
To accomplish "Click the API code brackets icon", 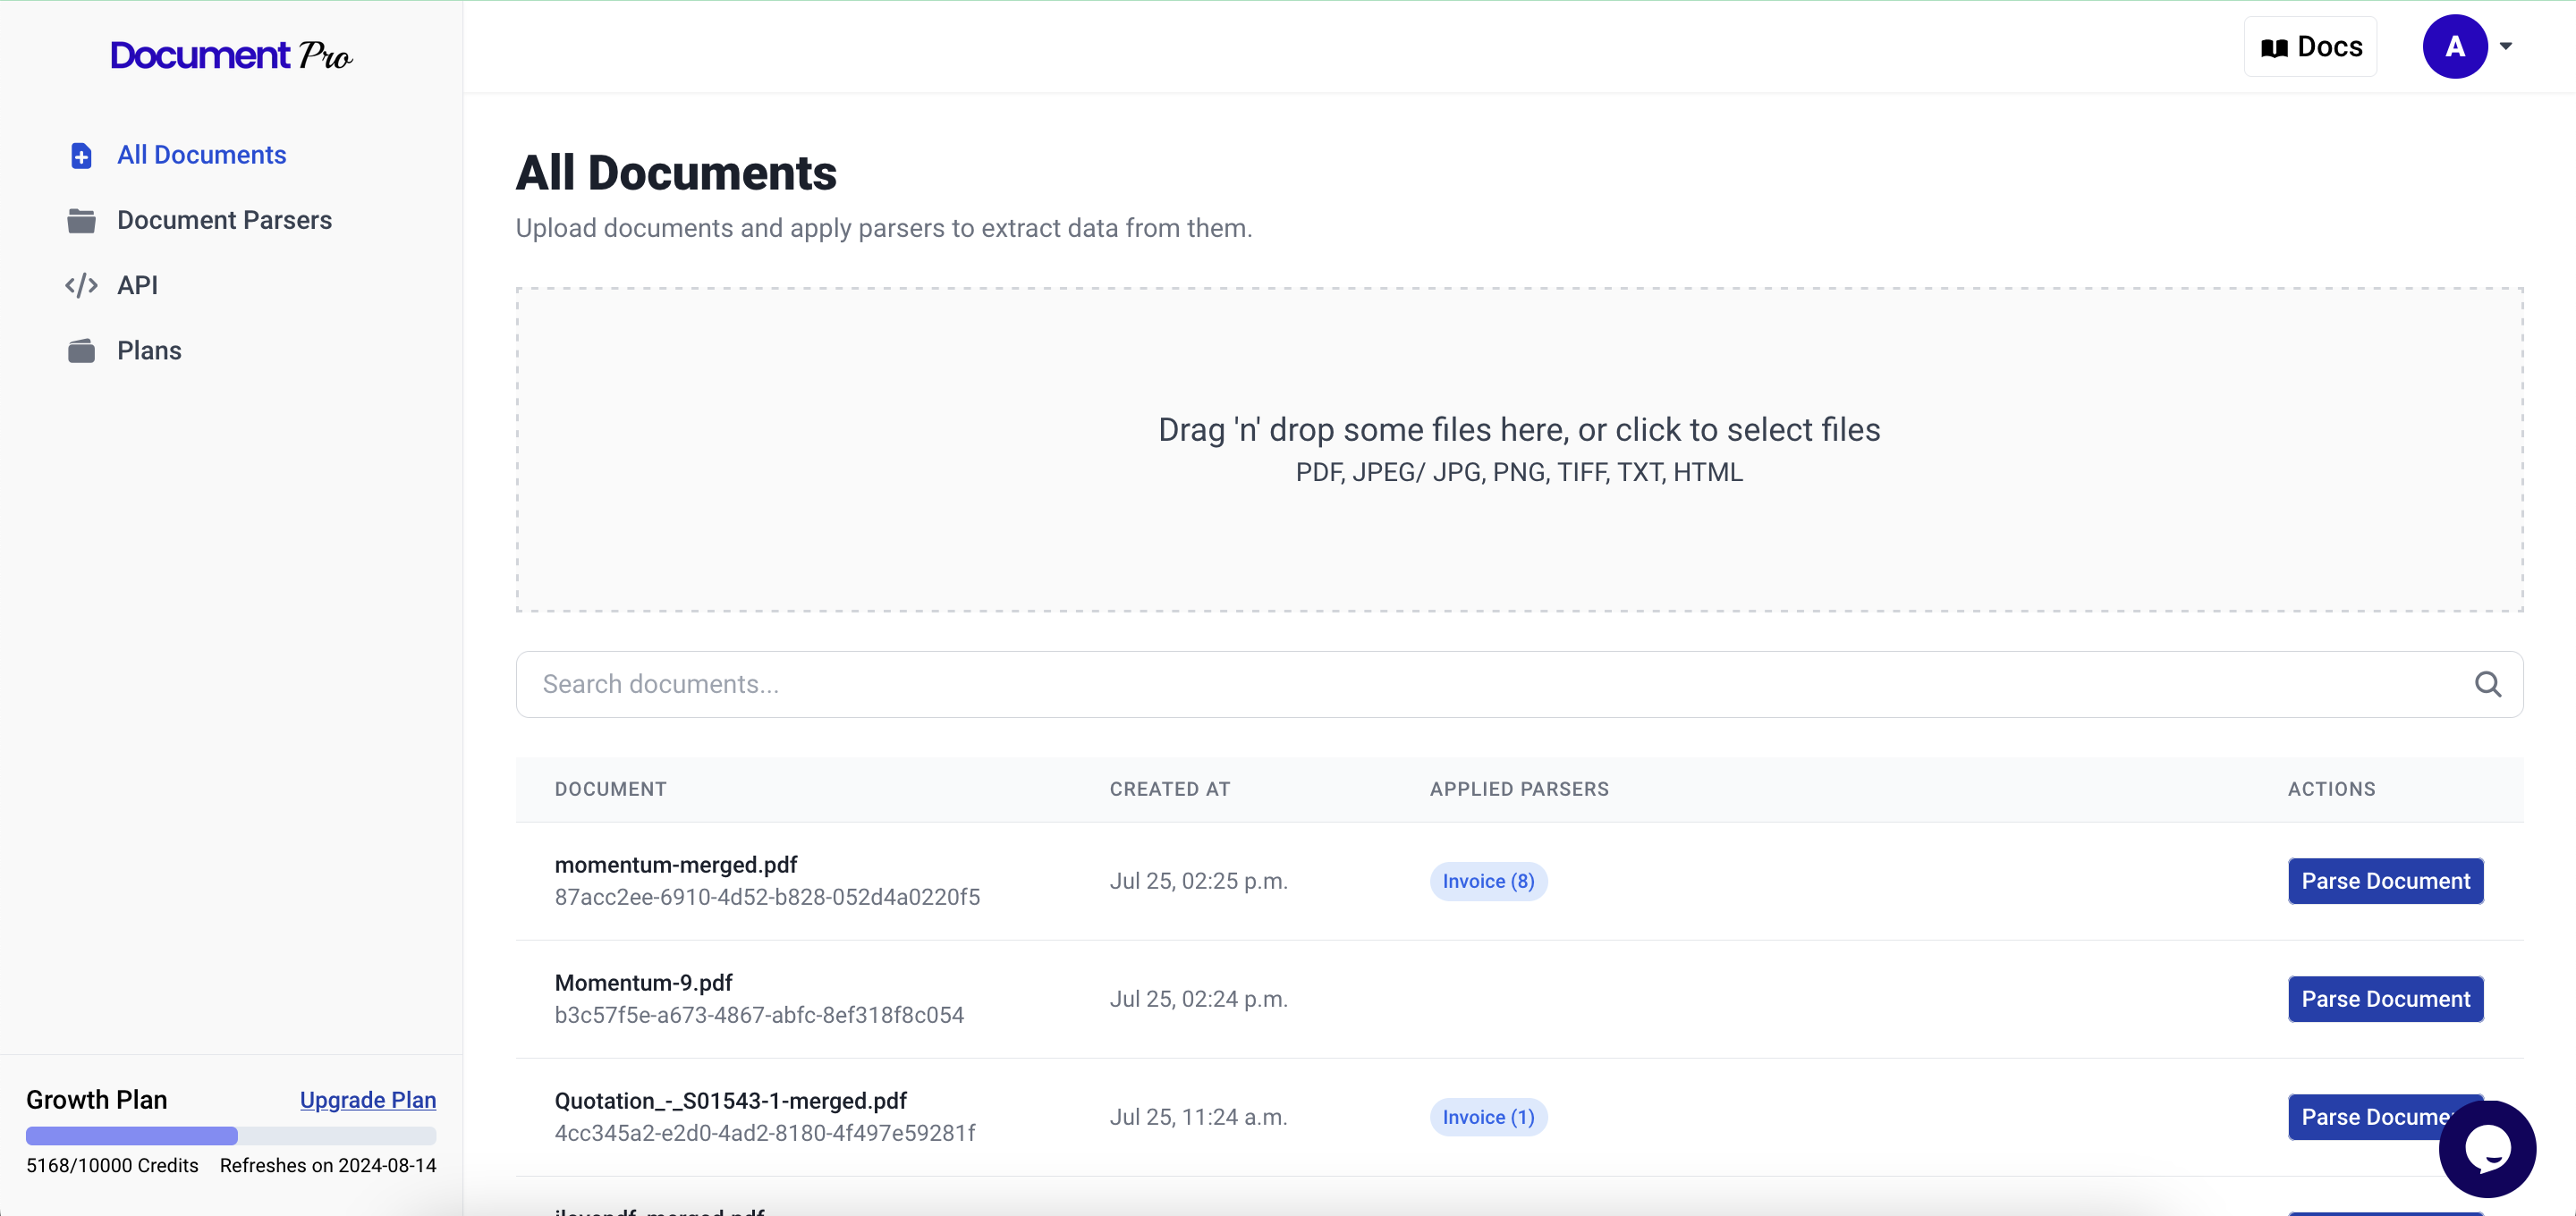I will 81,285.
